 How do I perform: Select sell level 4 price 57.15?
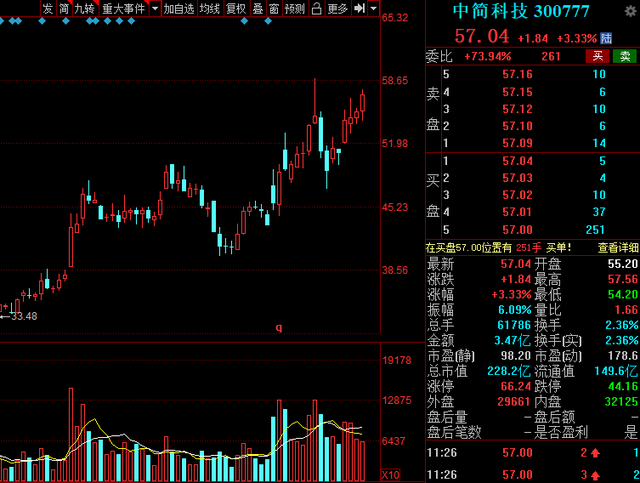tap(517, 92)
